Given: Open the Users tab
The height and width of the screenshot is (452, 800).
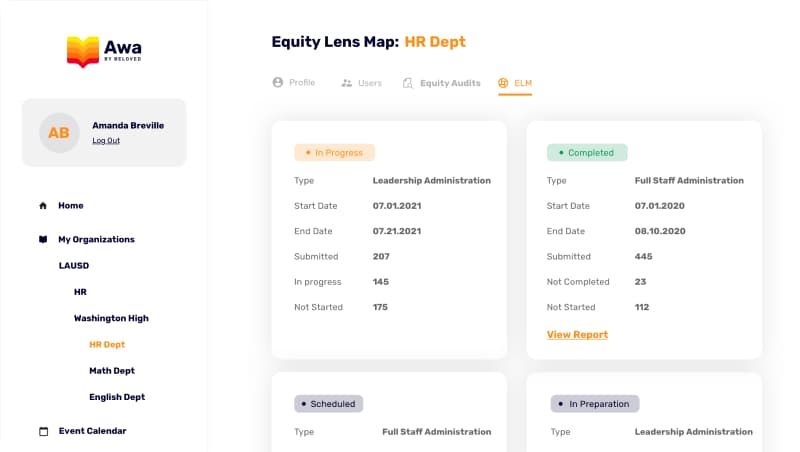Looking at the screenshot, I should coord(369,83).
